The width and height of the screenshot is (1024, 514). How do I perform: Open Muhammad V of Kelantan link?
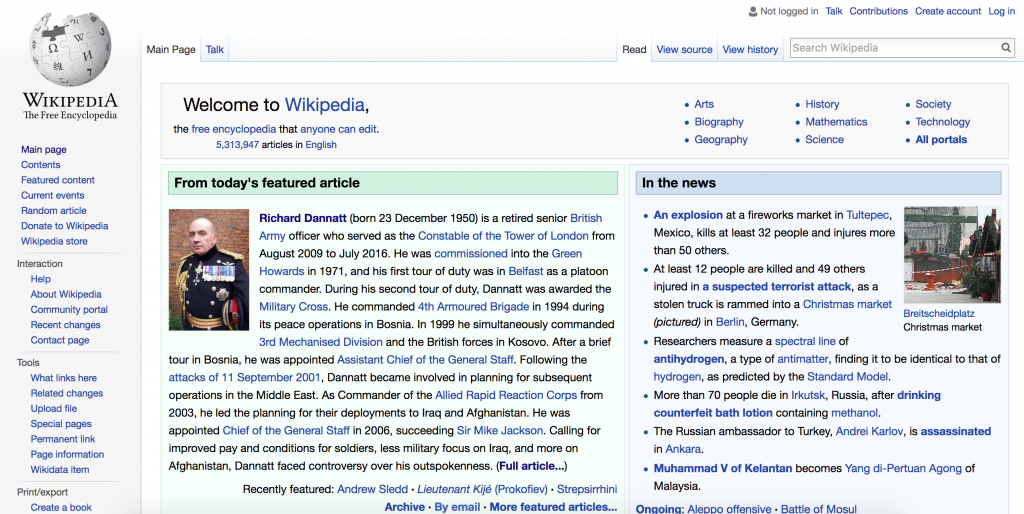723,468
